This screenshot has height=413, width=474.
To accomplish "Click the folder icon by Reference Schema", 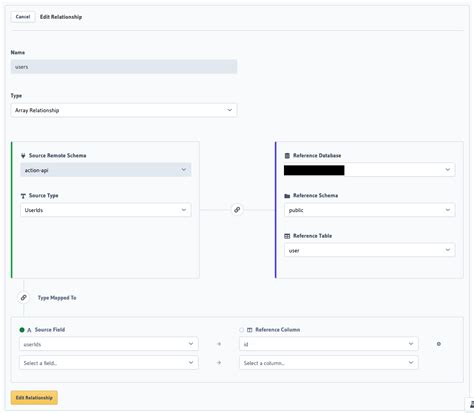I will point(287,196).
